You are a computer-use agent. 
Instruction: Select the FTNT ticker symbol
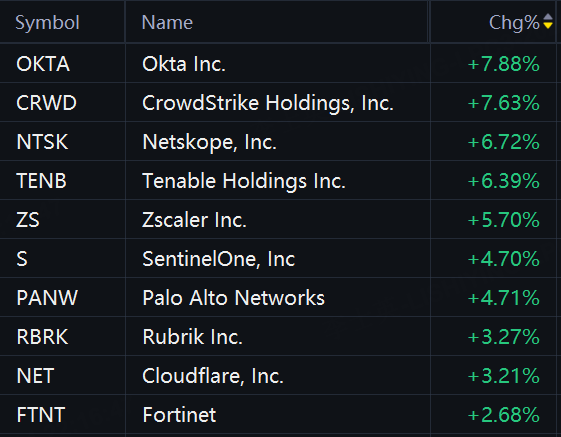(41, 415)
